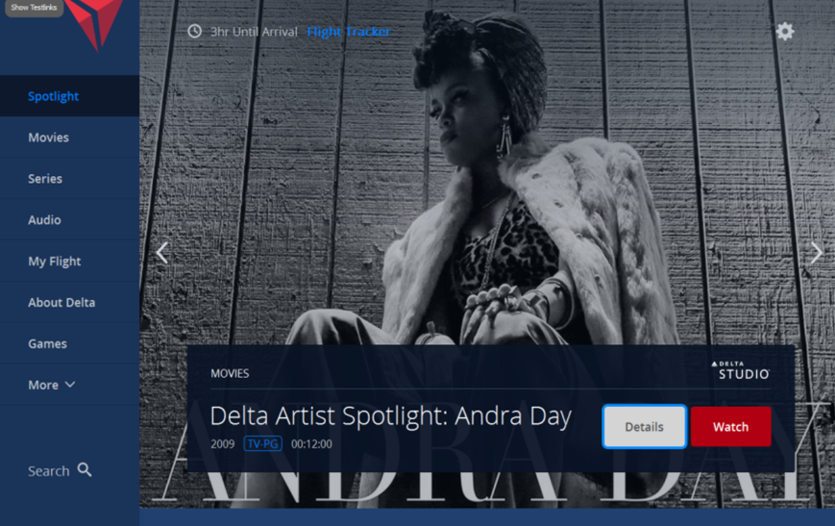835x526 pixels.
Task: Expand the More menu chevron
Action: 70,384
